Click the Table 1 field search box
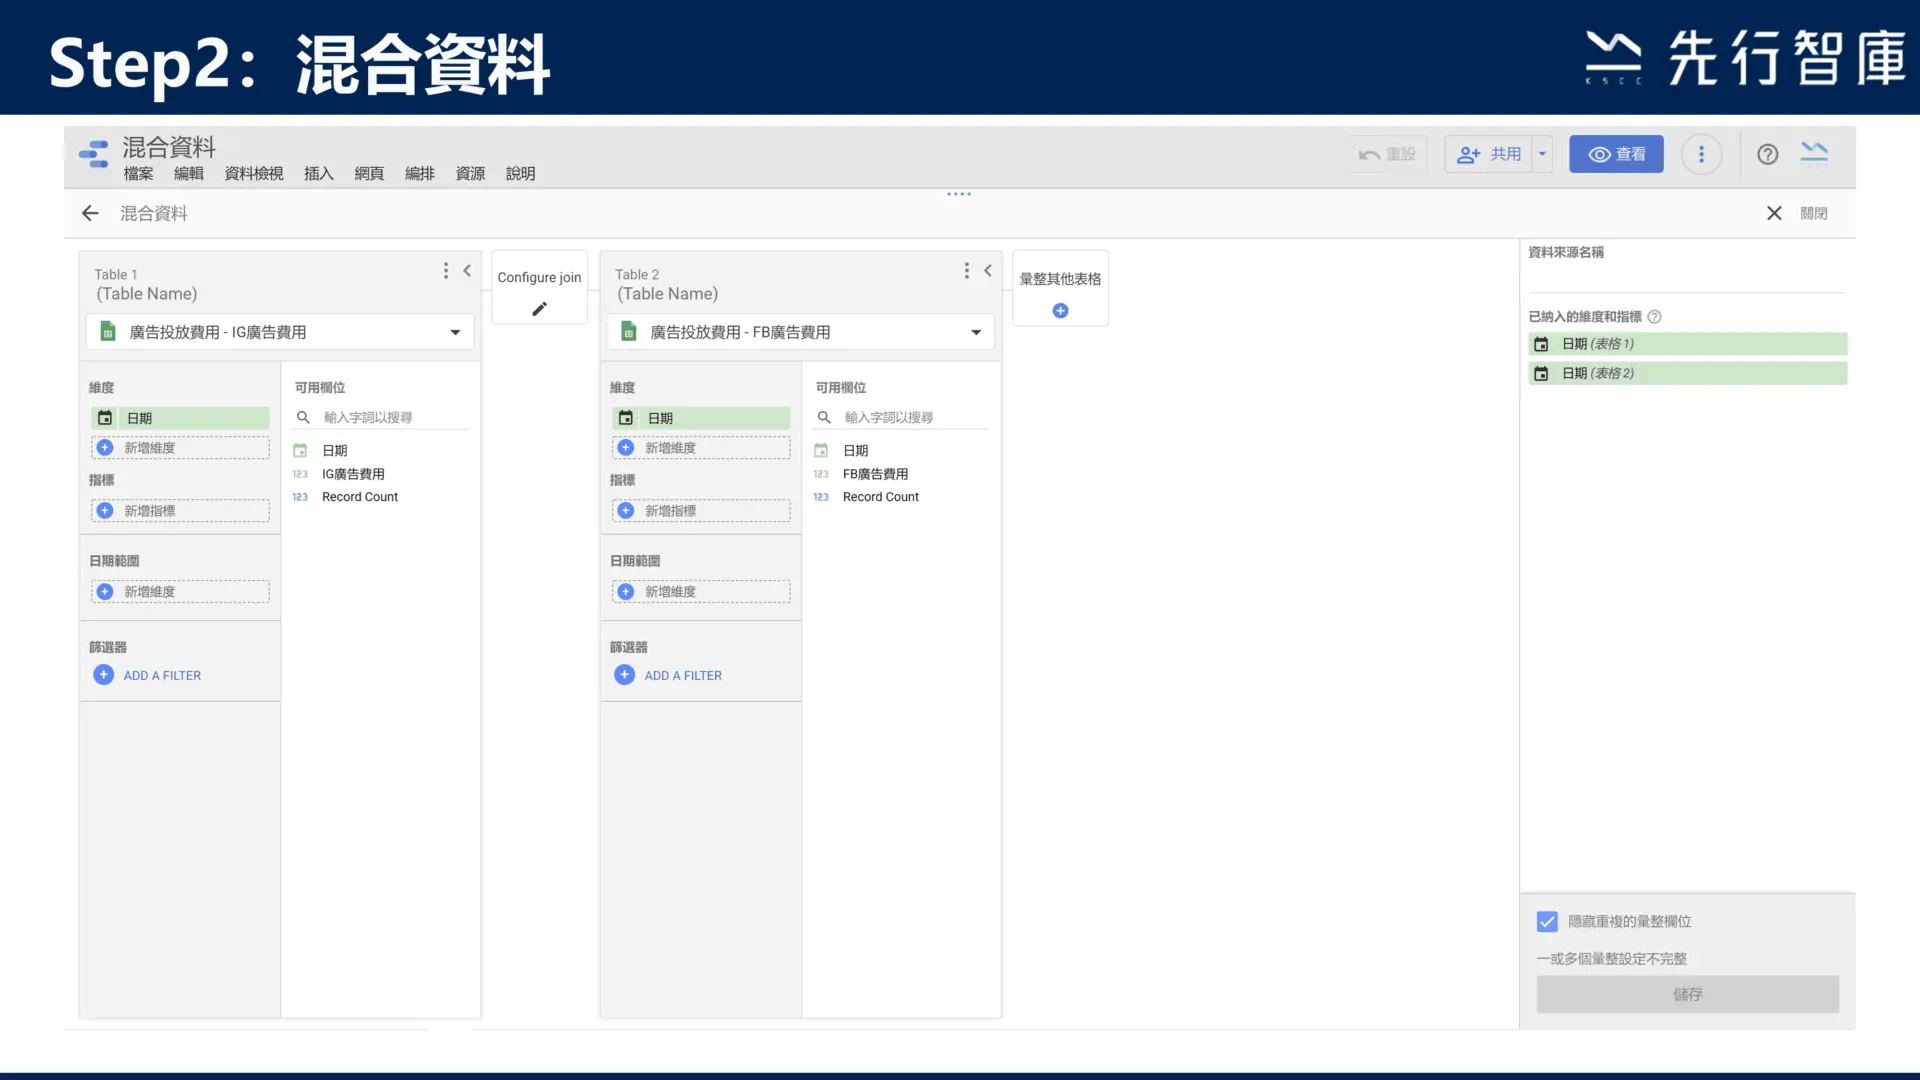The width and height of the screenshot is (1920, 1080). point(381,417)
